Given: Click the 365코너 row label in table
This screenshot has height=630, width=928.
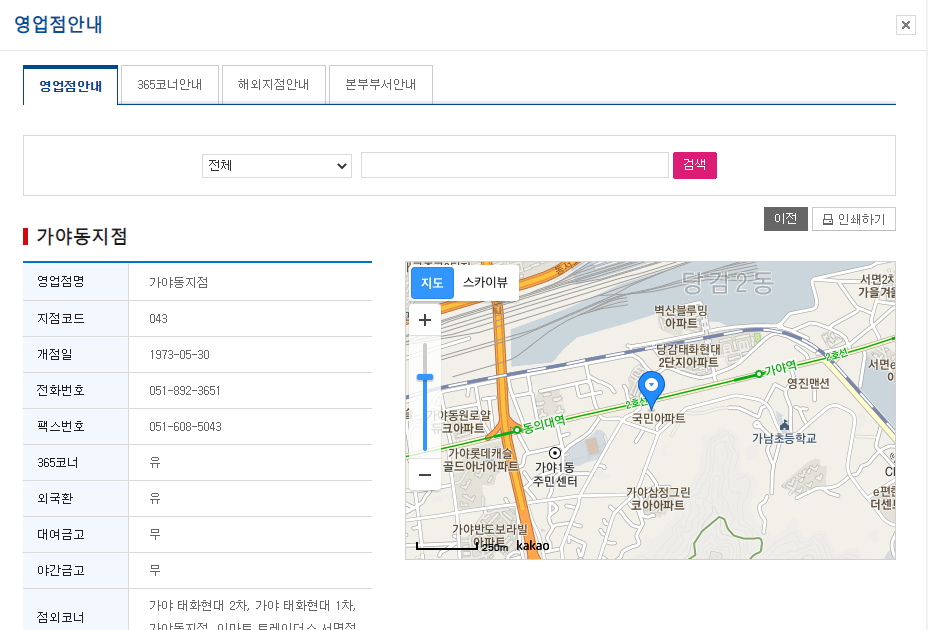Looking at the screenshot, I should [x=57, y=462].
